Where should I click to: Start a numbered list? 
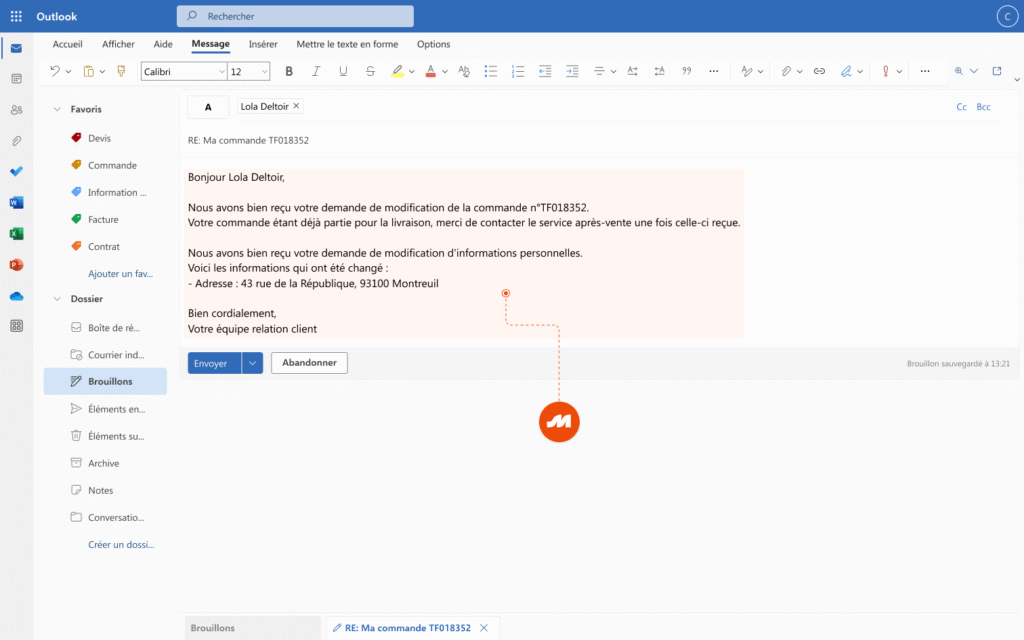click(517, 71)
